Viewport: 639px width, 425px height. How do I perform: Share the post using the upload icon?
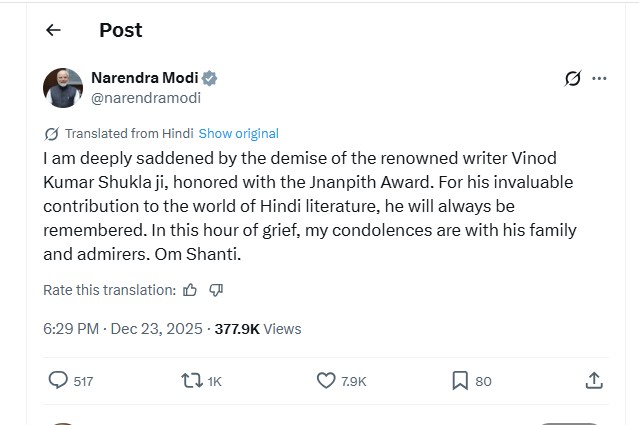pos(593,380)
